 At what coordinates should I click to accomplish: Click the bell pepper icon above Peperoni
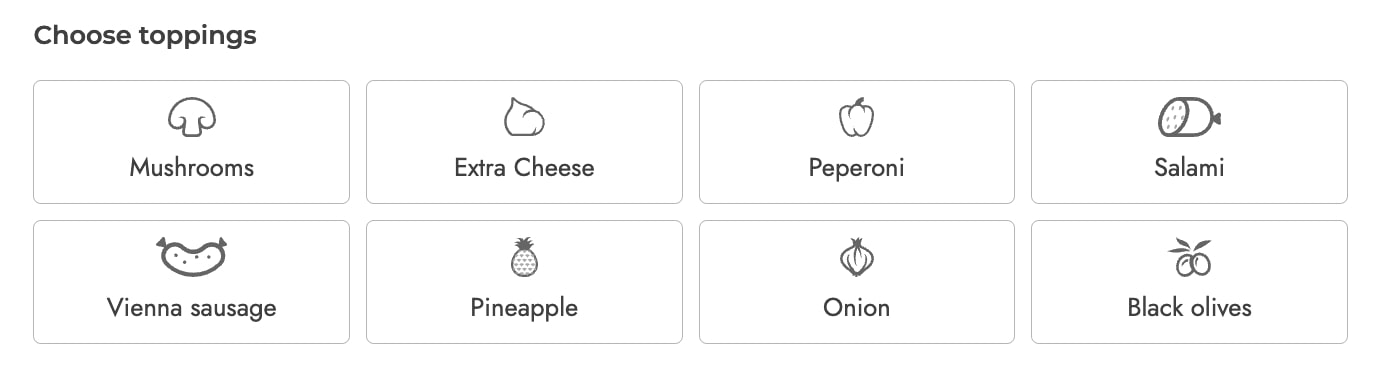856,117
